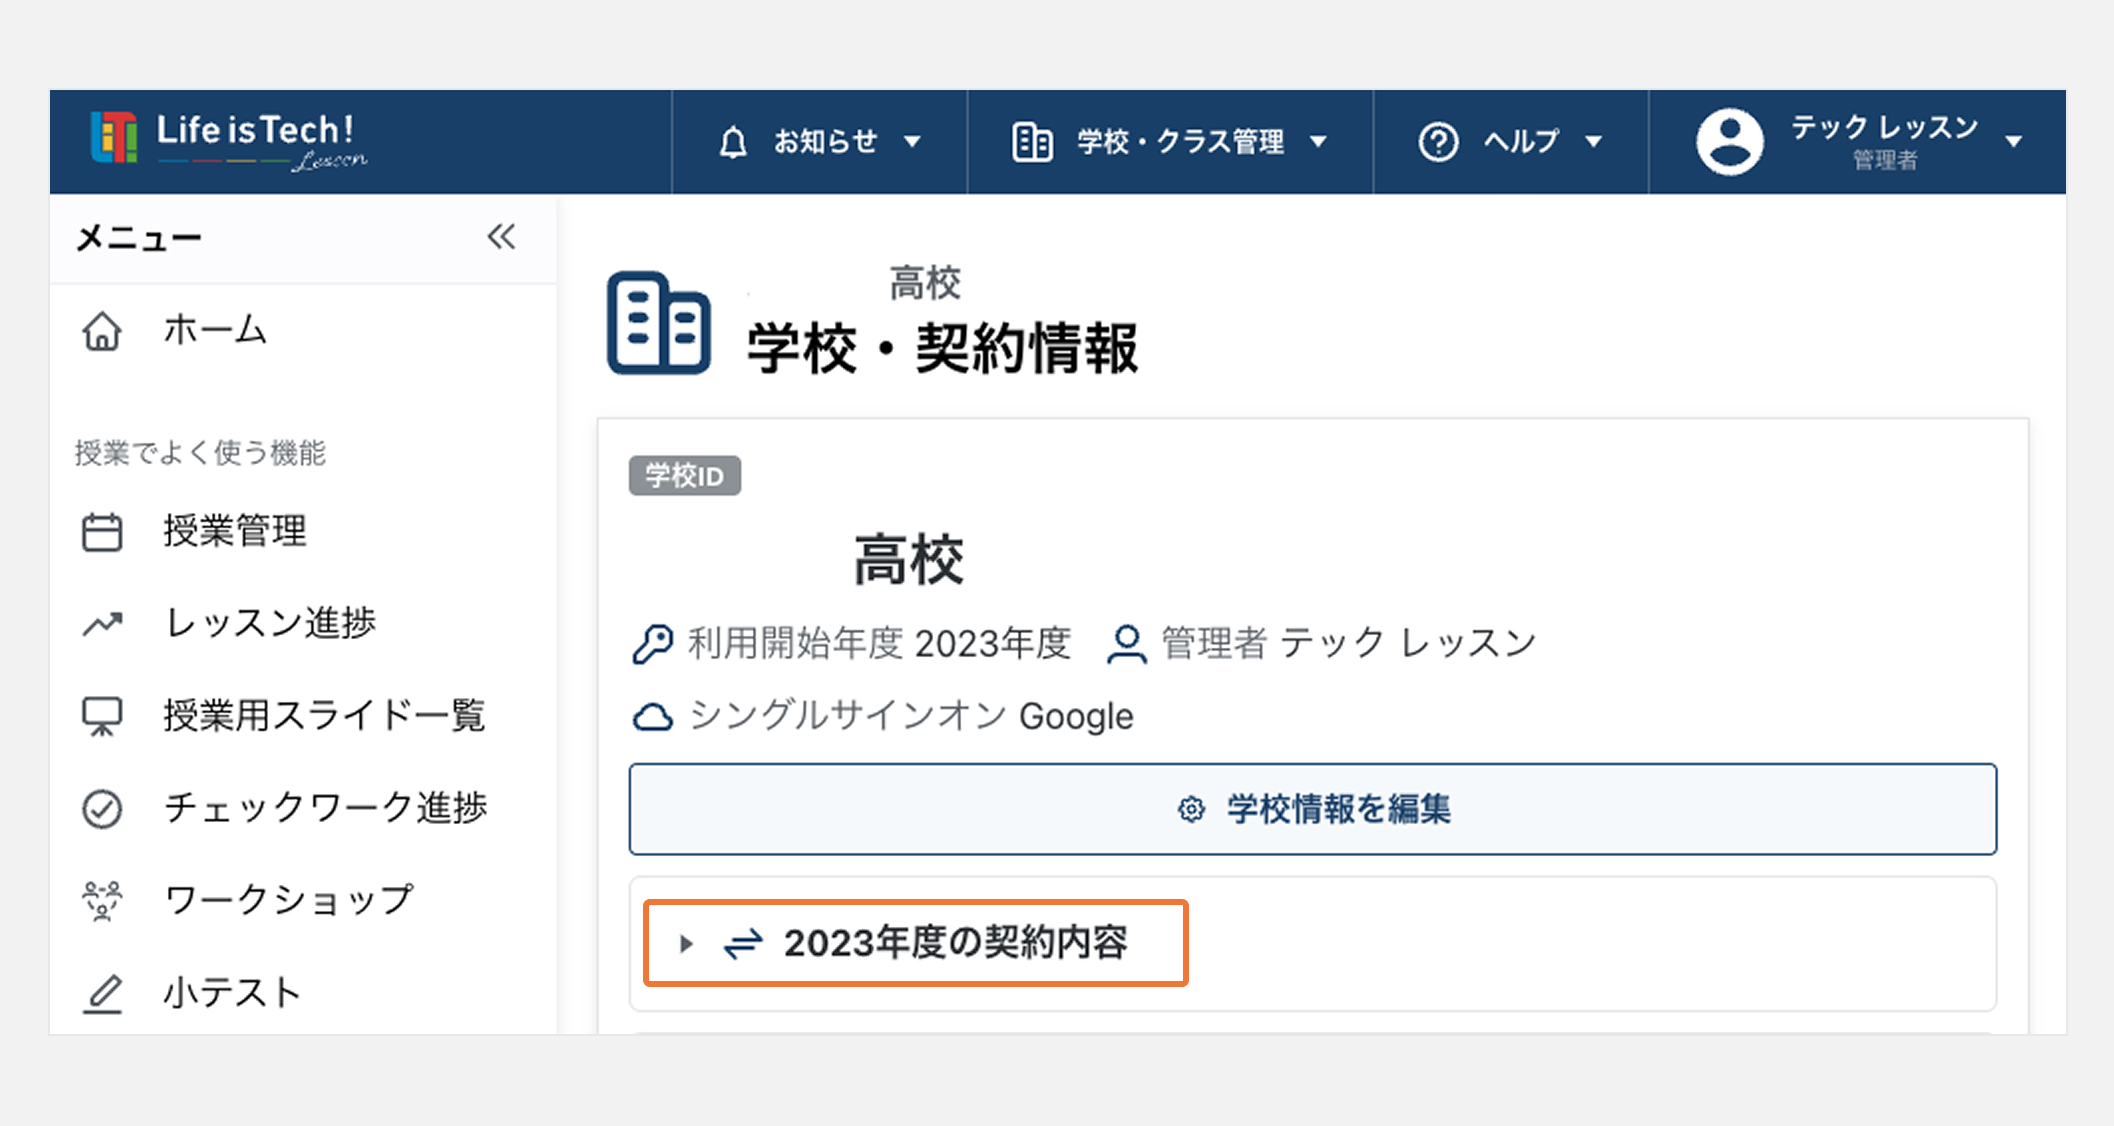Open the テック レッスン account dropdown arrow
The image size is (2114, 1126).
[x=2014, y=142]
